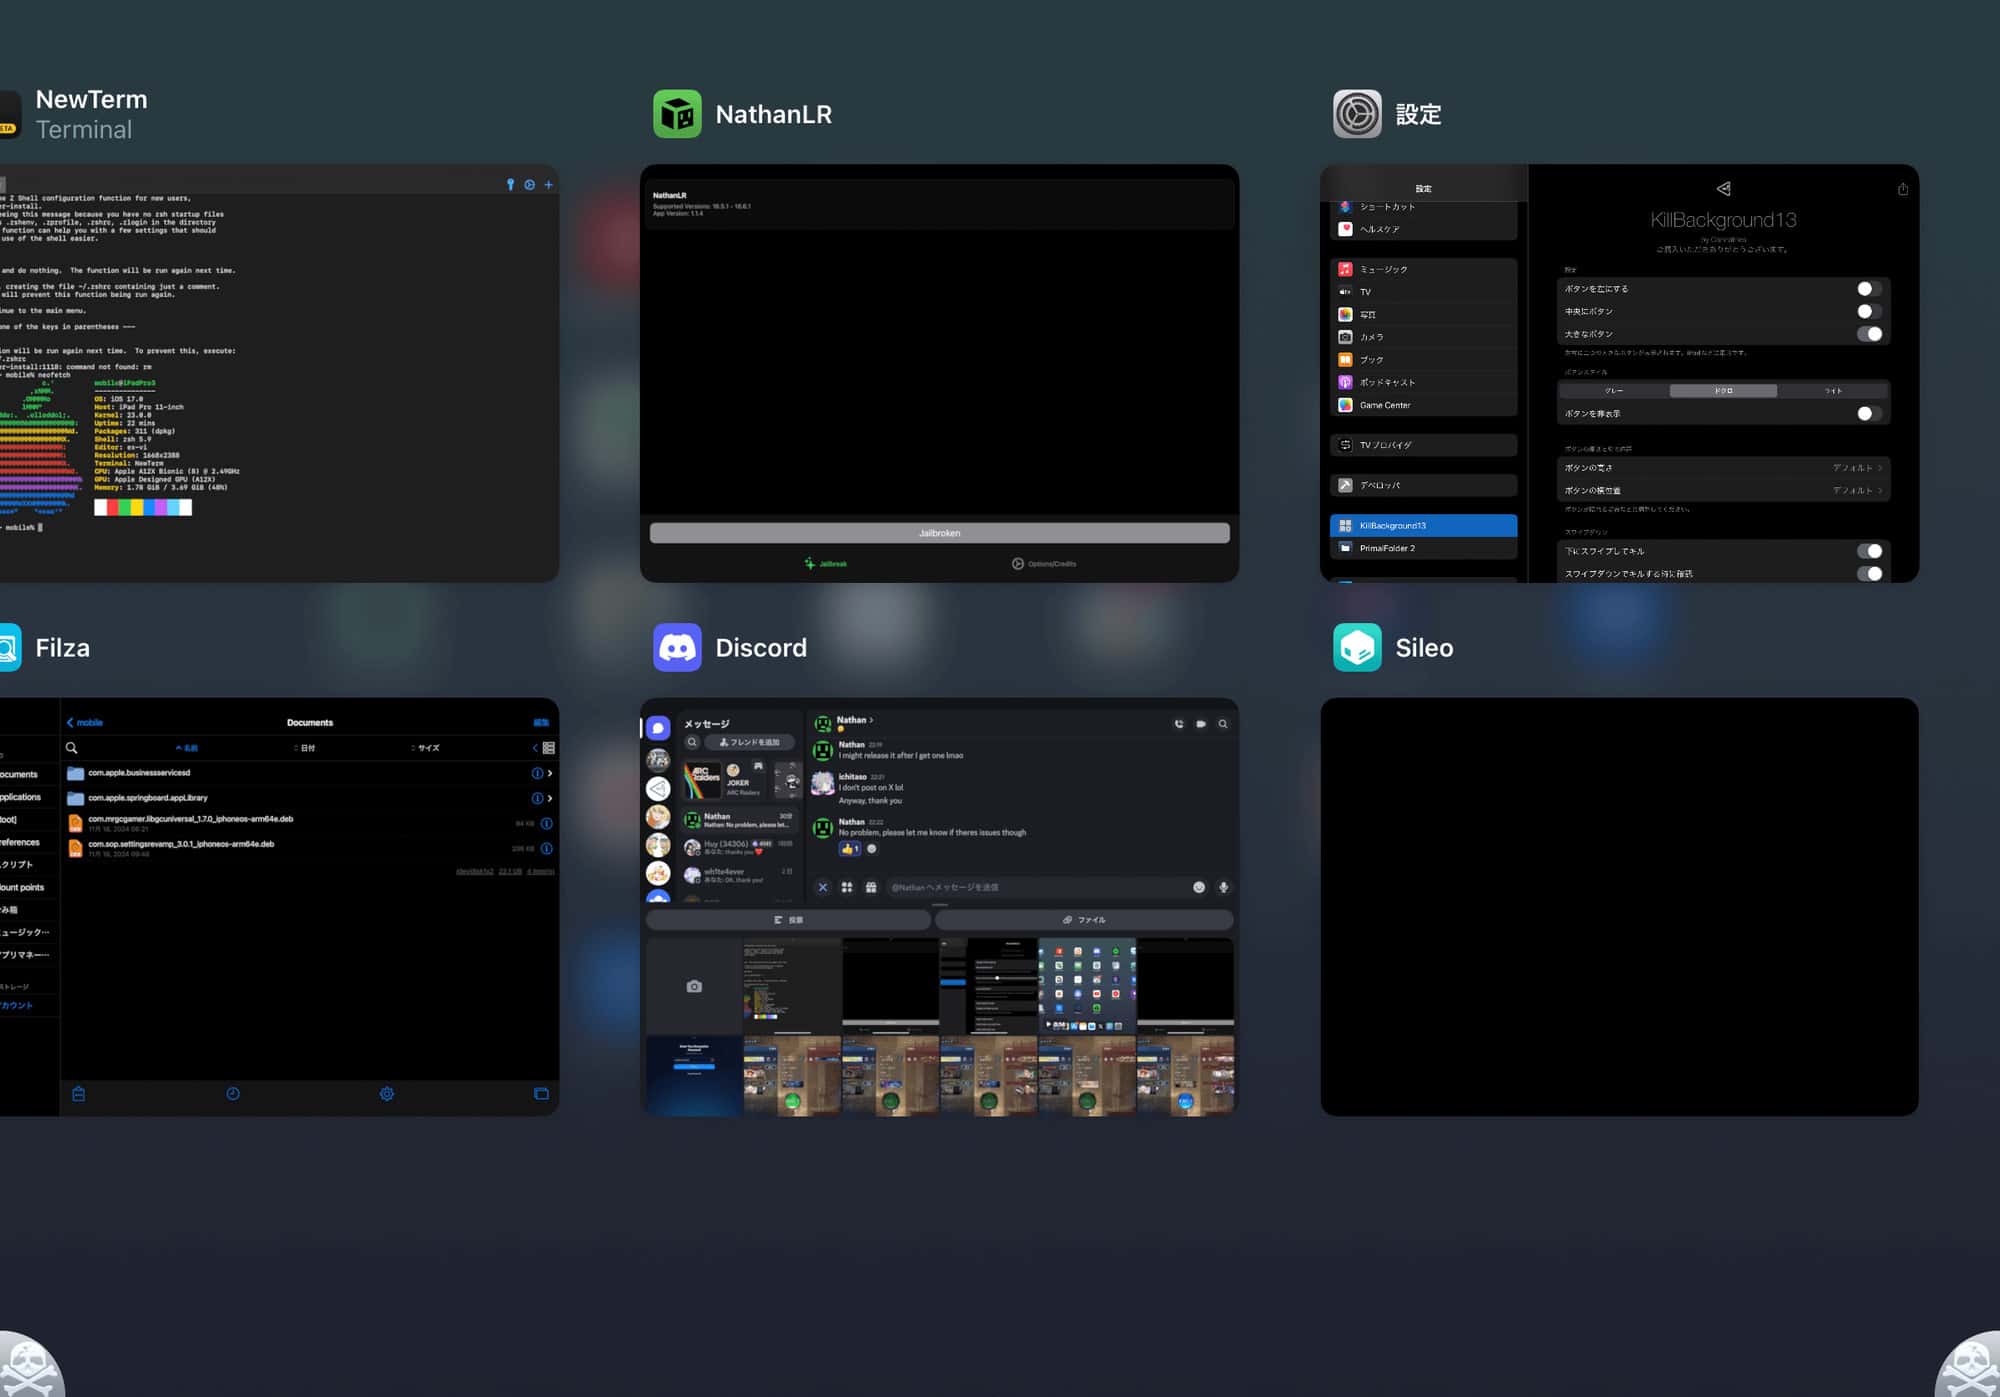This screenshot has height=1397, width=2000.
Task: Open the clipboard icon in Filza bottom bar
Action: (x=79, y=1094)
